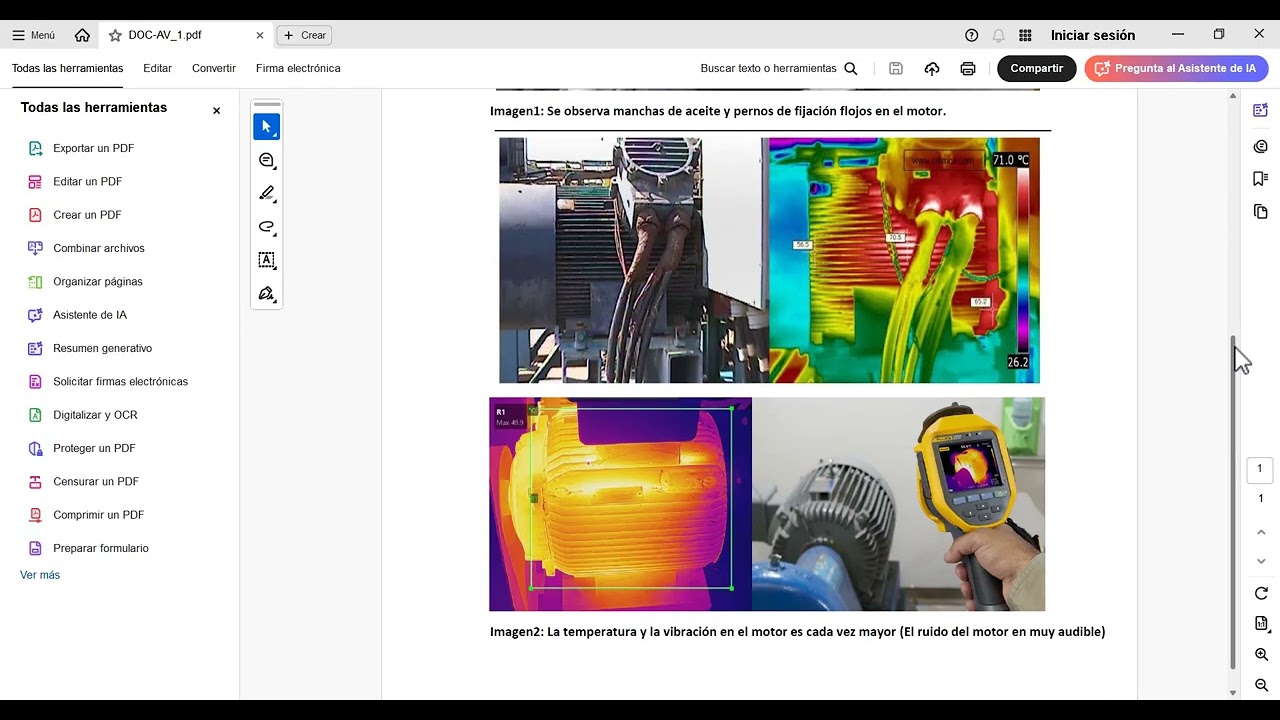This screenshot has height=720, width=1280.
Task: Open the help question mark icon
Action: point(971,35)
